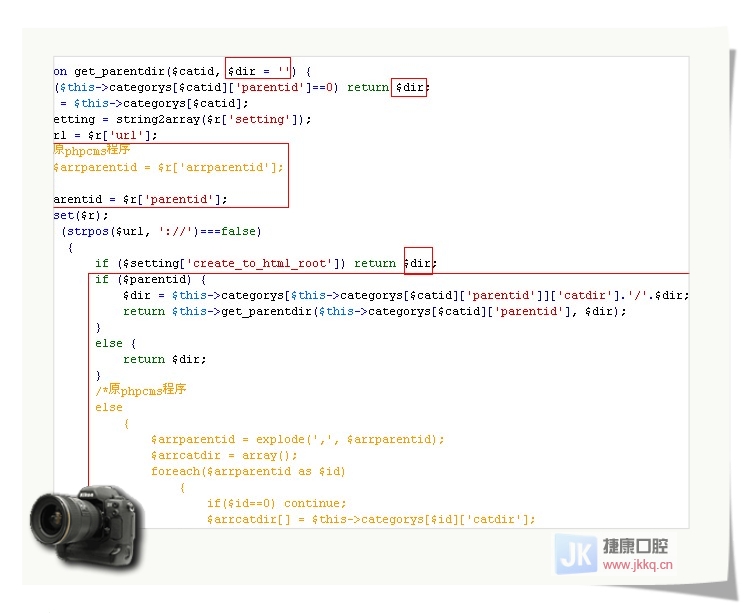Click the 'get_parentdir($catid,' function declaration text
The height and width of the screenshot is (613, 754).
click(x=147, y=72)
